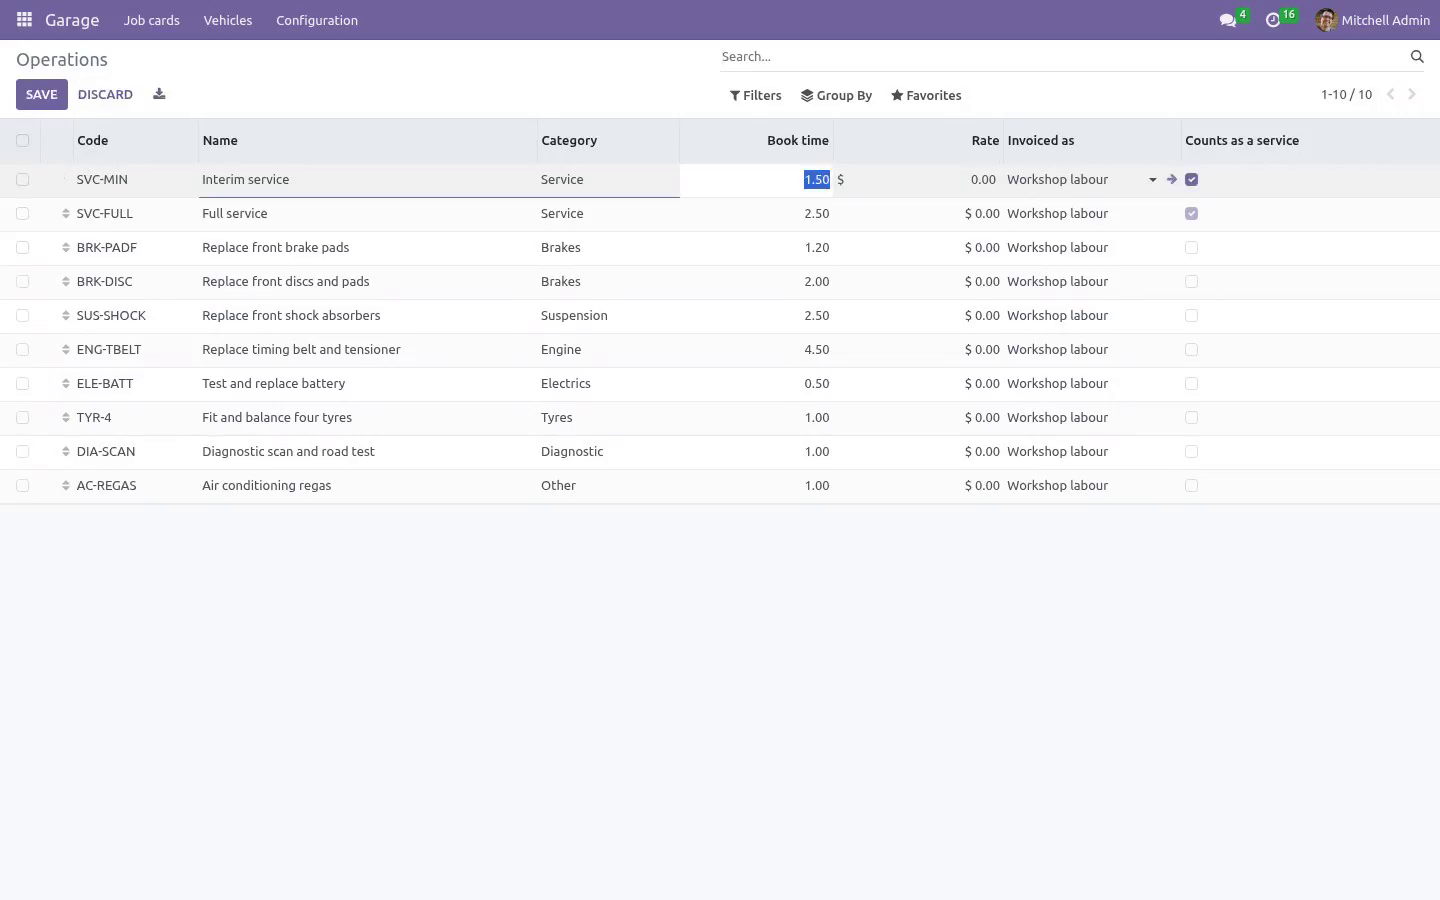Uncheck Counts as a service for Interim service
The width and height of the screenshot is (1440, 900).
[1191, 180]
